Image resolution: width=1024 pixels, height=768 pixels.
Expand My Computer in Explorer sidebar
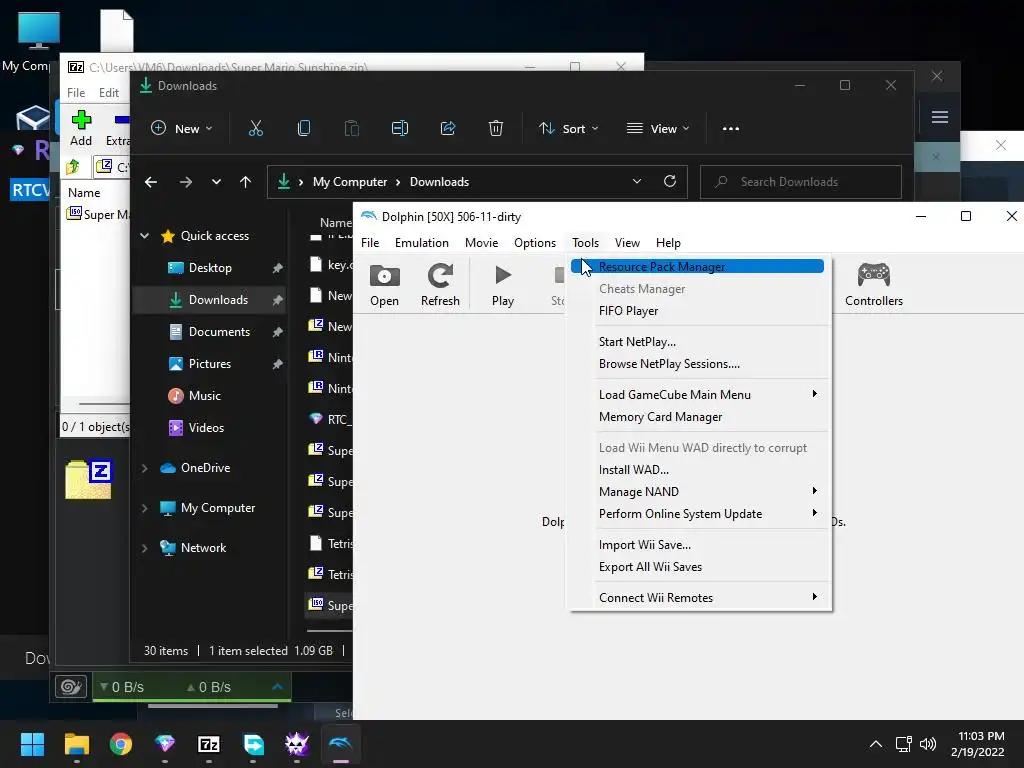click(144, 508)
